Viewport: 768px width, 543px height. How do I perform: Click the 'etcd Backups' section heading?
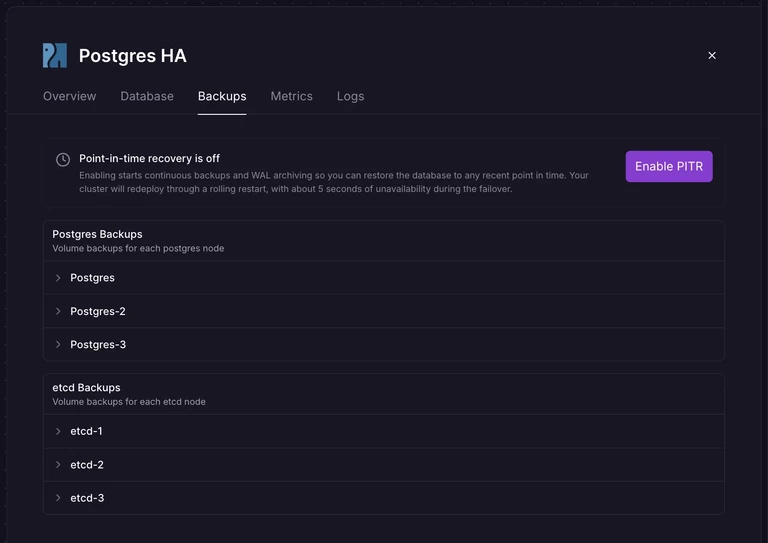tap(86, 387)
